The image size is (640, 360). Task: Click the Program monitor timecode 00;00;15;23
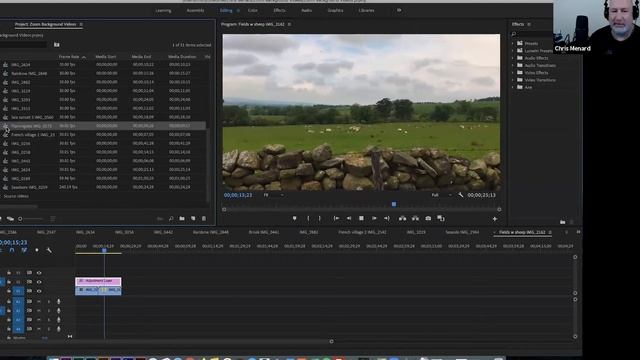coord(238,195)
